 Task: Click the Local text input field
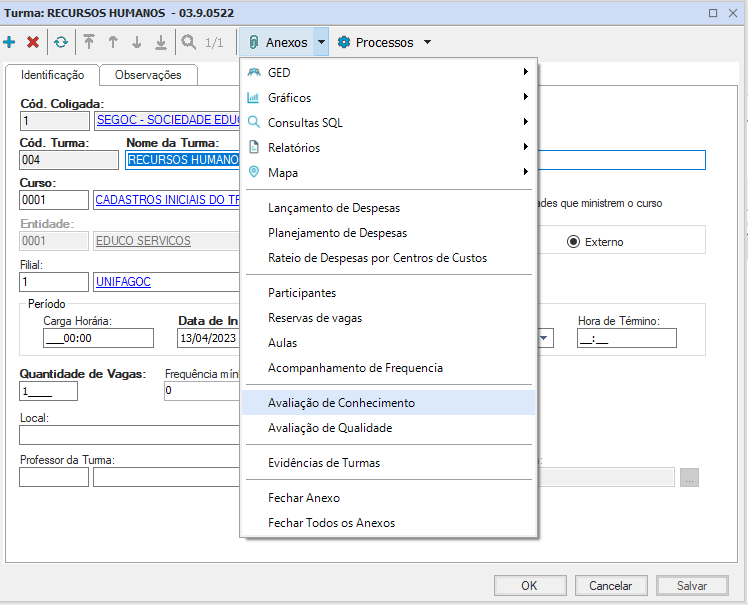pyautogui.click(x=129, y=434)
